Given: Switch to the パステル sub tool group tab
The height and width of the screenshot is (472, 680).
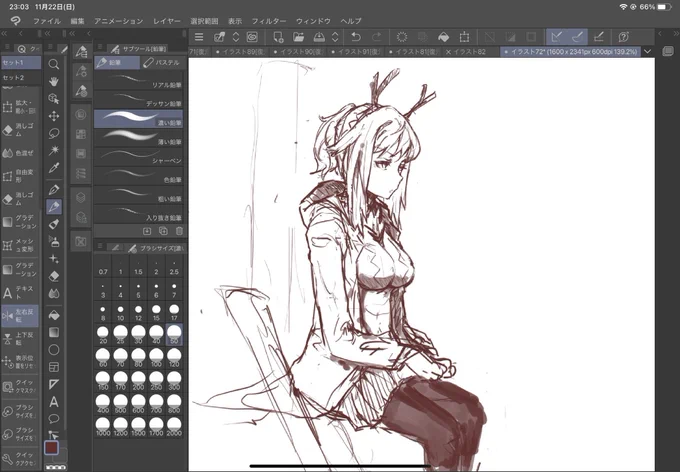Looking at the screenshot, I should 162,63.
